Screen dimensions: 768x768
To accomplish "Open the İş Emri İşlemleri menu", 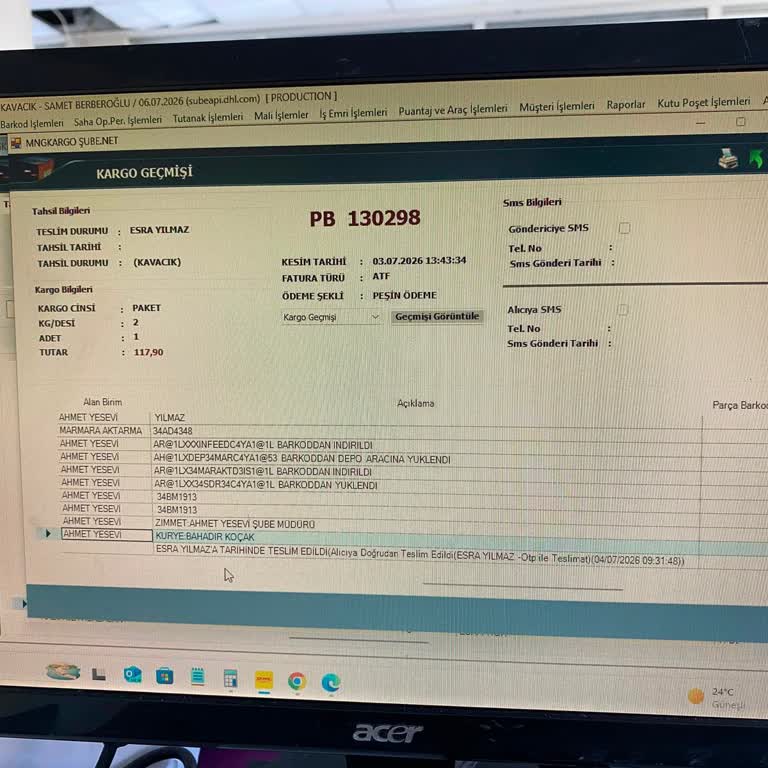I will coord(353,113).
